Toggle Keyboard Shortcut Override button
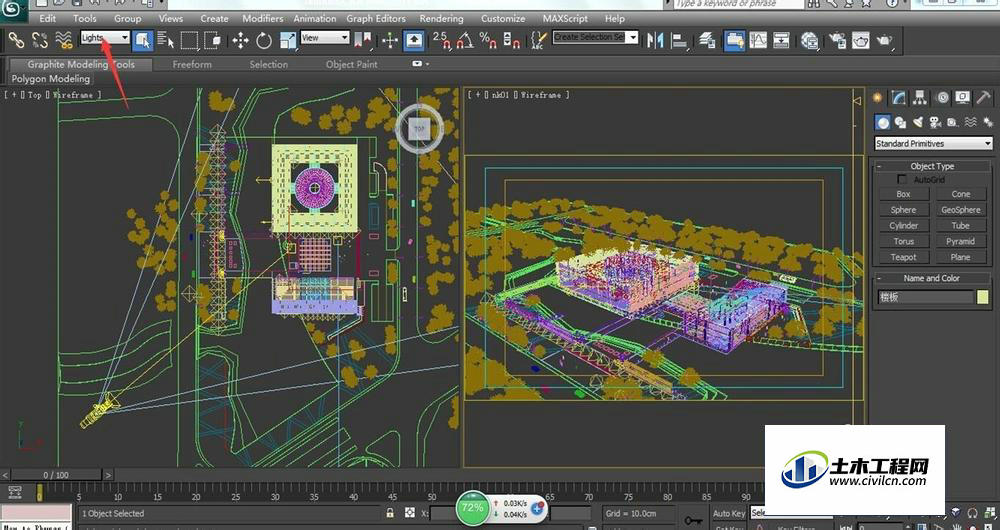The image size is (1000, 530). tap(415, 40)
